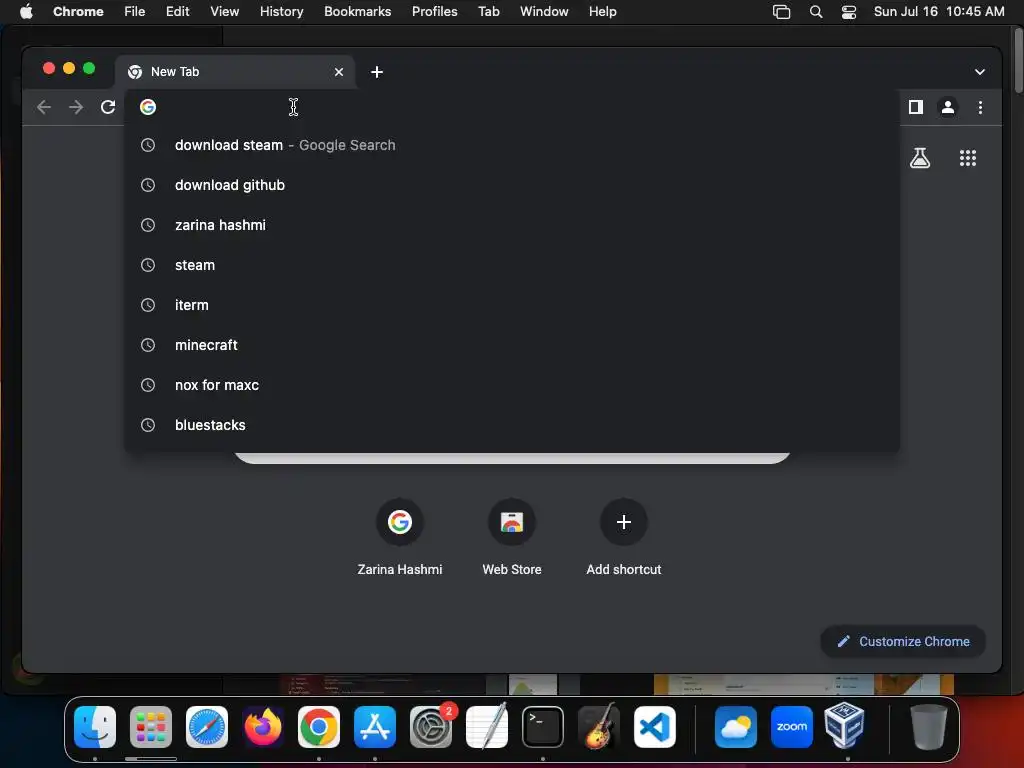Viewport: 1024px width, 768px height.
Task: Select the 'bluestacks' suggestion
Action: [512, 424]
